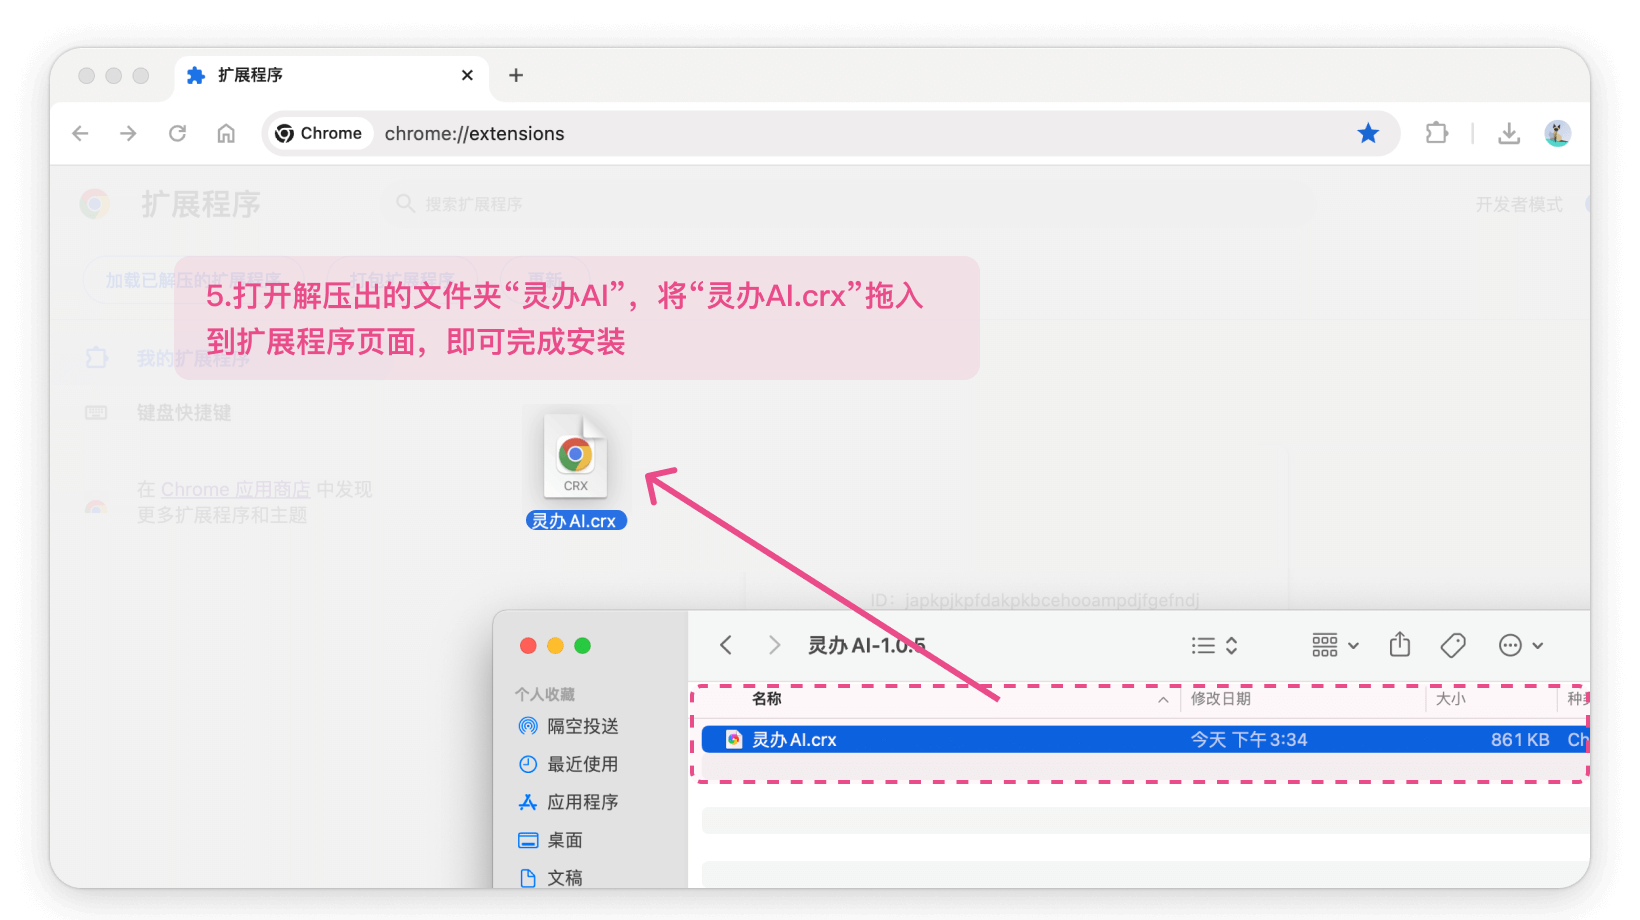1640x920 pixels.
Task: Open the Extensions puzzle icon in toolbar
Action: [1437, 133]
